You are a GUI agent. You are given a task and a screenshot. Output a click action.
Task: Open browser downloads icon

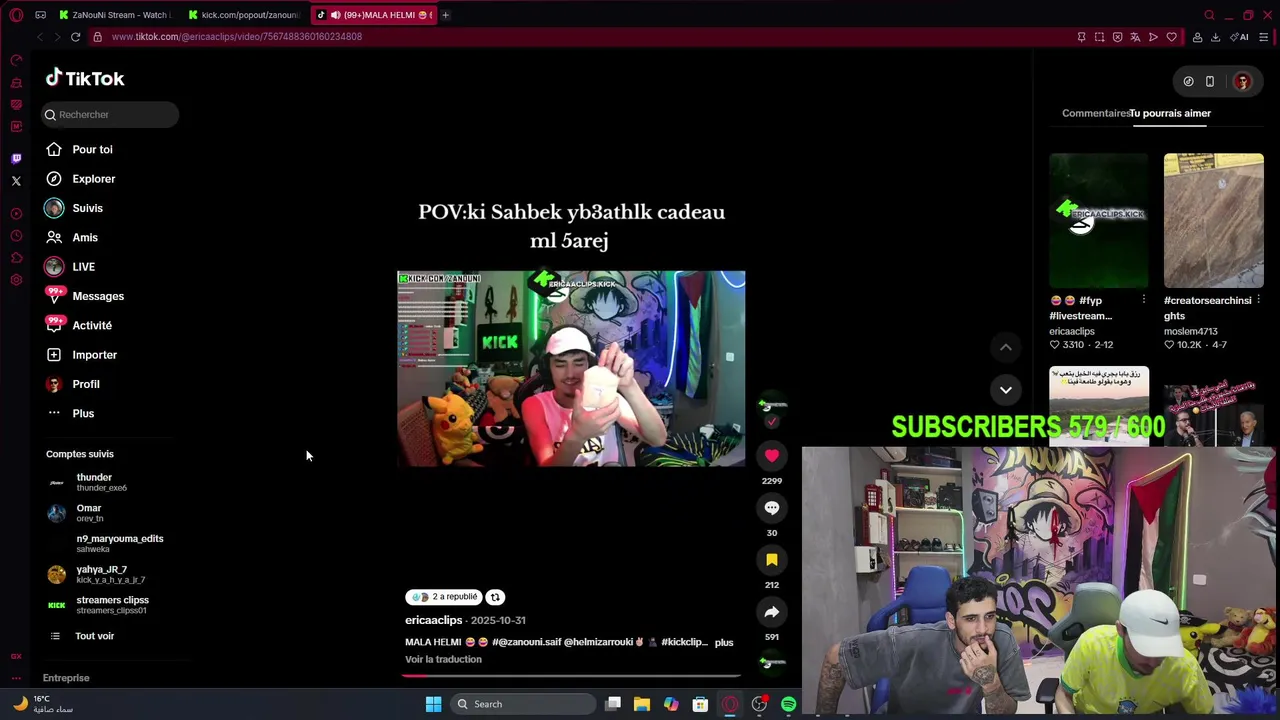coord(1215,37)
